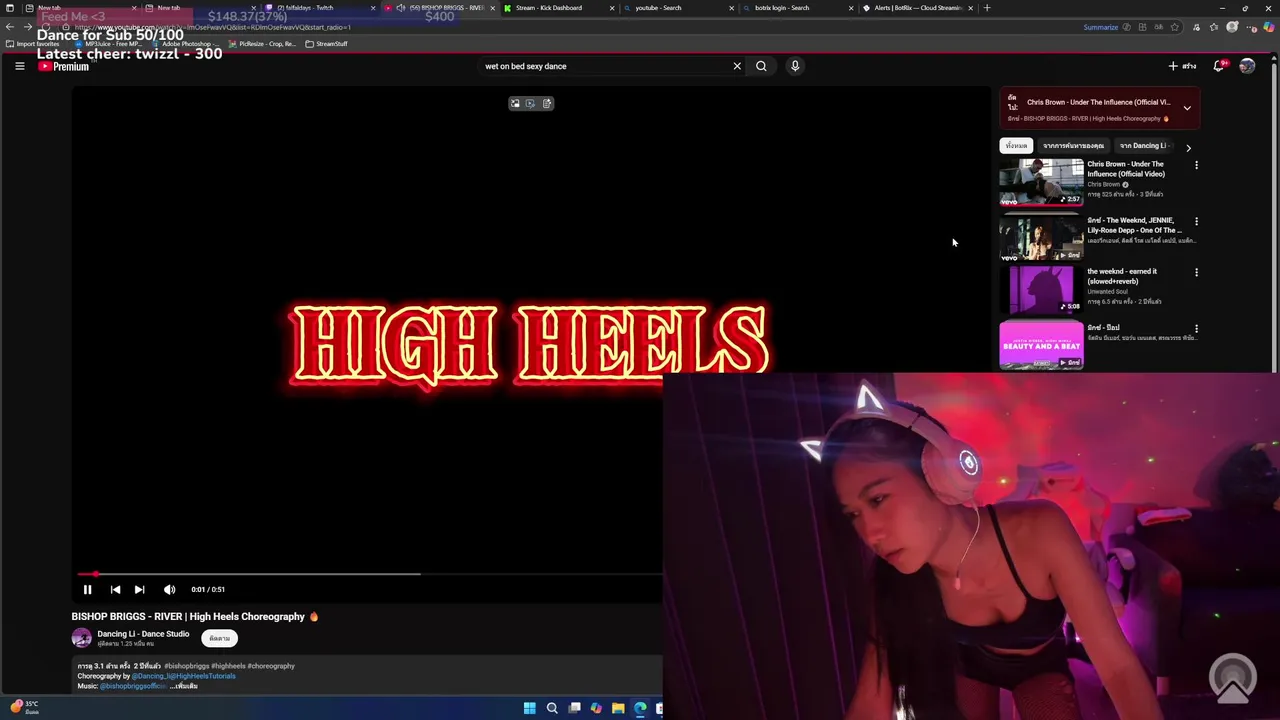1280x720 pixels.
Task: Click Summarize in the address bar
Action: [x=1100, y=27]
